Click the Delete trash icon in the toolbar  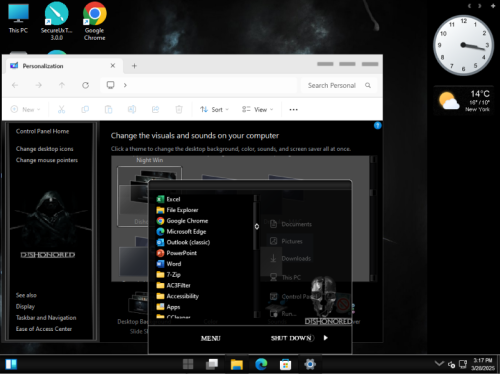[x=179, y=109]
